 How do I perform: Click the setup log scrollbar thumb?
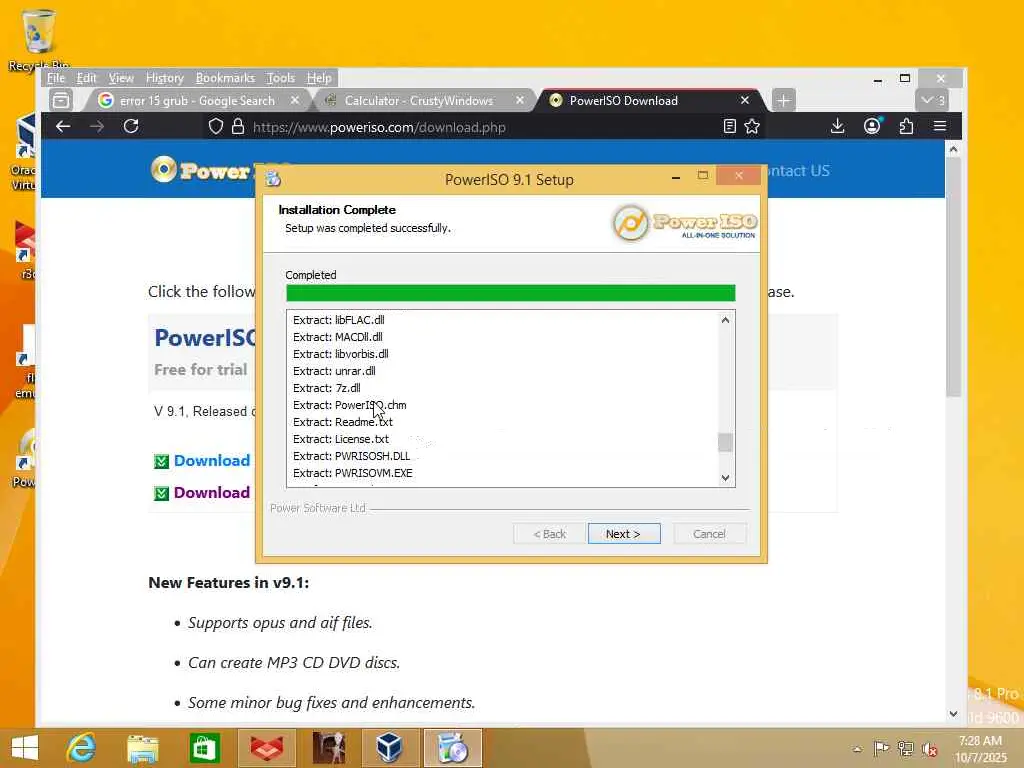(725, 442)
